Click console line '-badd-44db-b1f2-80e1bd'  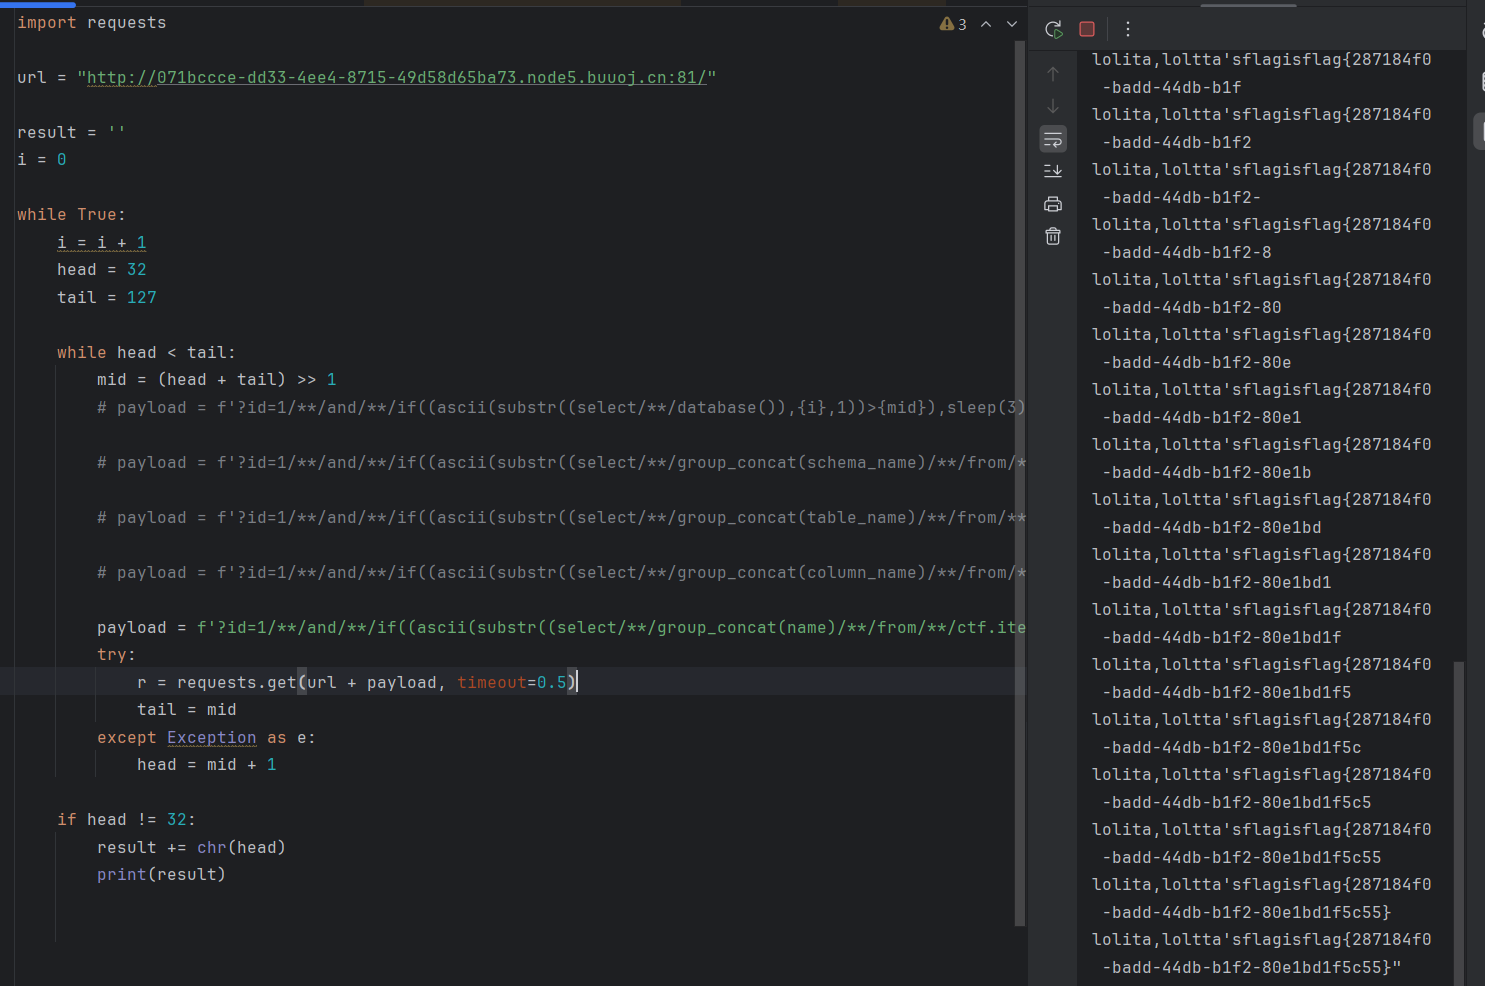tap(1211, 528)
